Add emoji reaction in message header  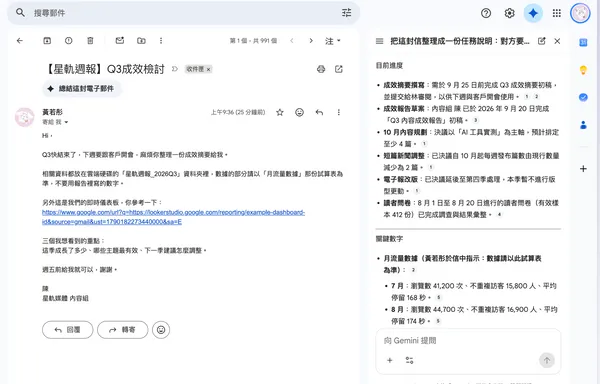pyautogui.click(x=300, y=112)
